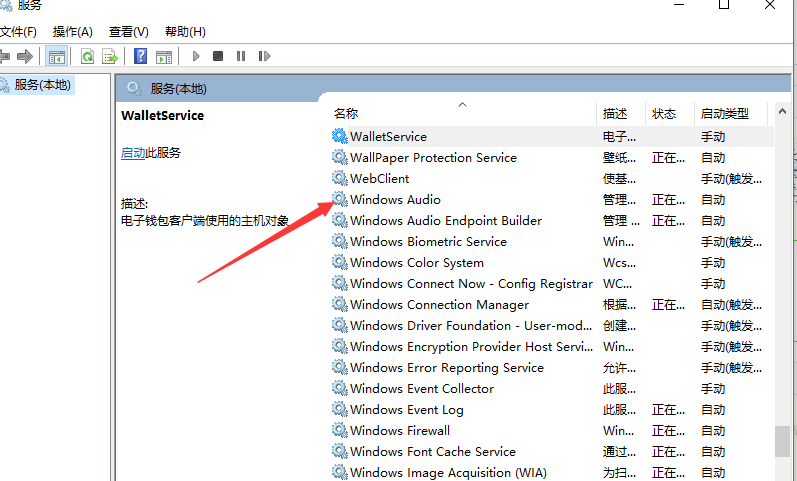Select the WebClient service
This screenshot has height=481, width=797.
pos(552,178)
